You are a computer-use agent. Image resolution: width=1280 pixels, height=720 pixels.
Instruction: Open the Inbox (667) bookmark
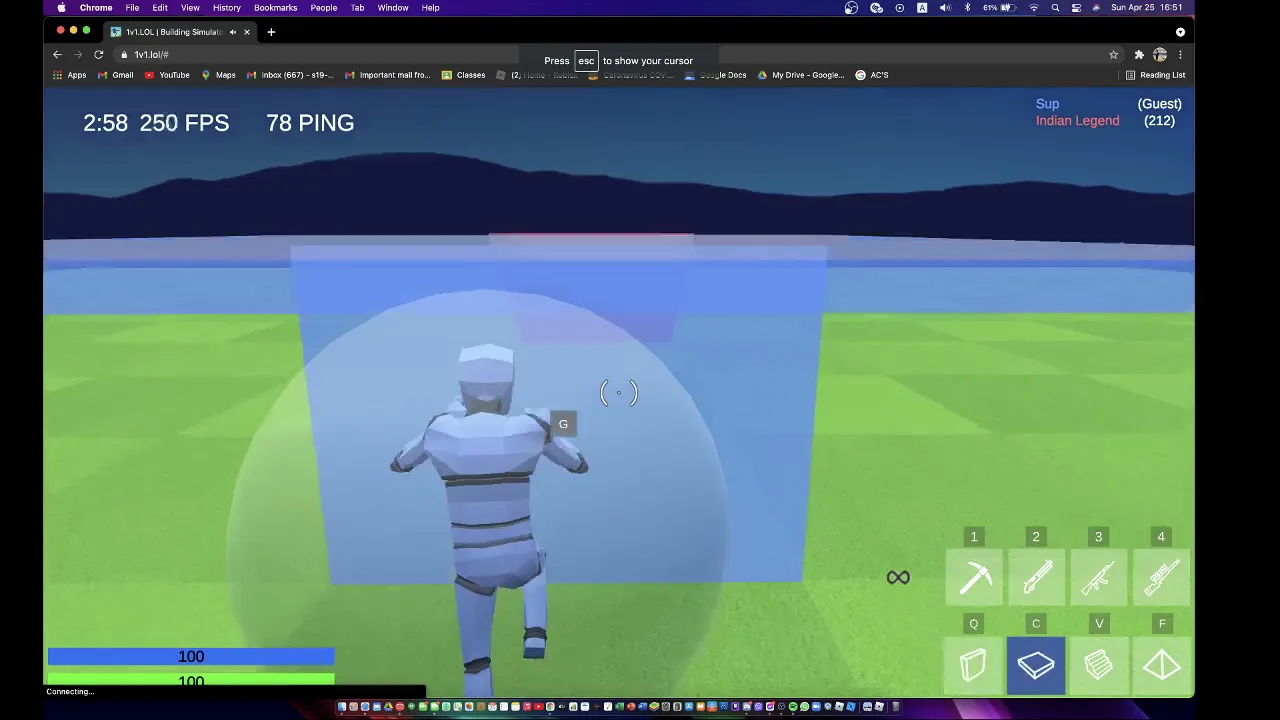pyautogui.click(x=290, y=75)
